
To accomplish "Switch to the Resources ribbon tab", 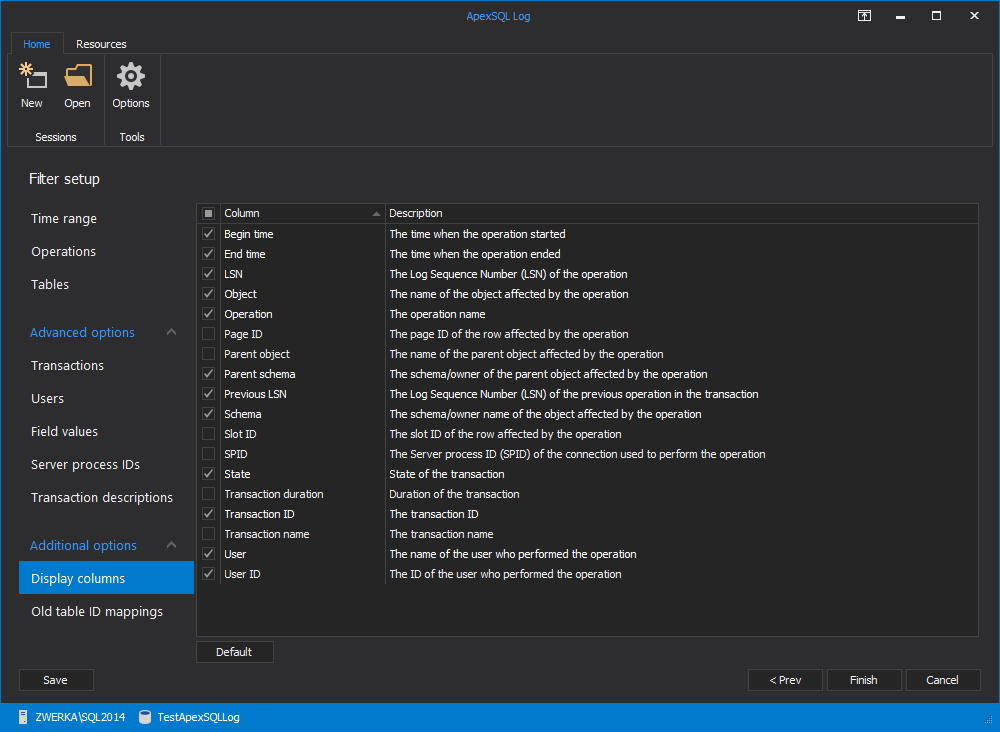I will point(101,44).
